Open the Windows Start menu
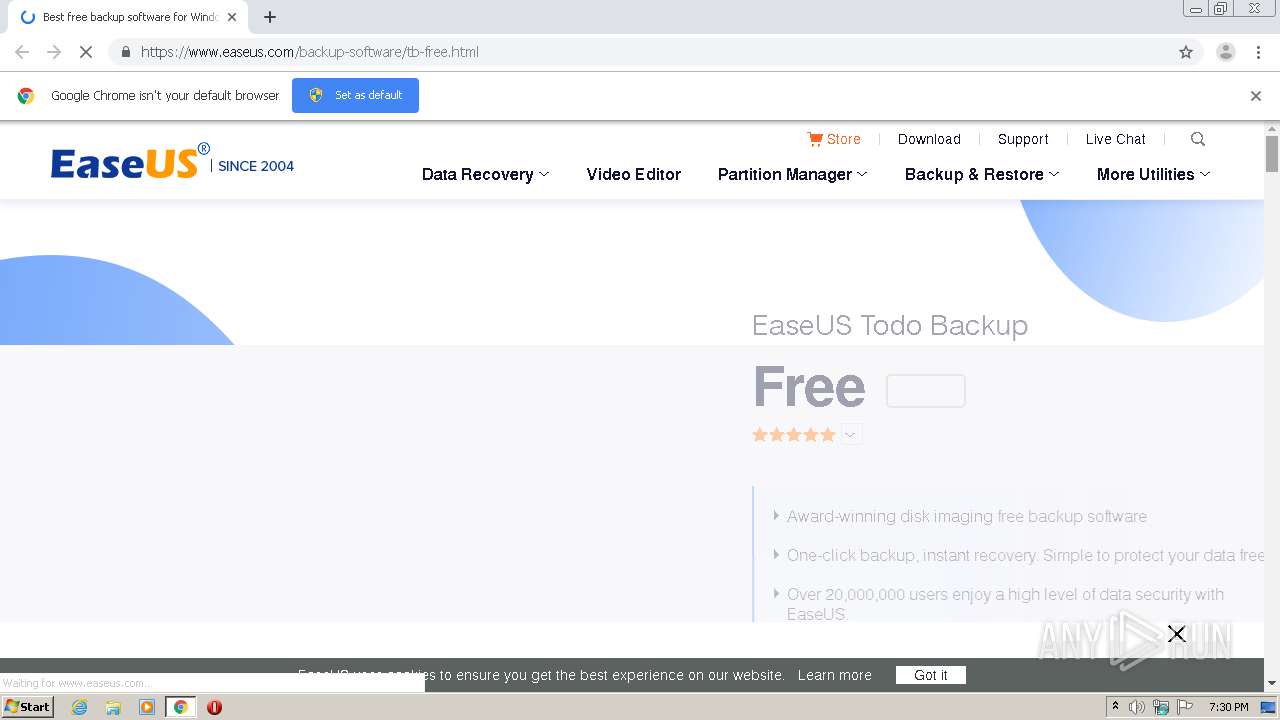 pos(28,707)
